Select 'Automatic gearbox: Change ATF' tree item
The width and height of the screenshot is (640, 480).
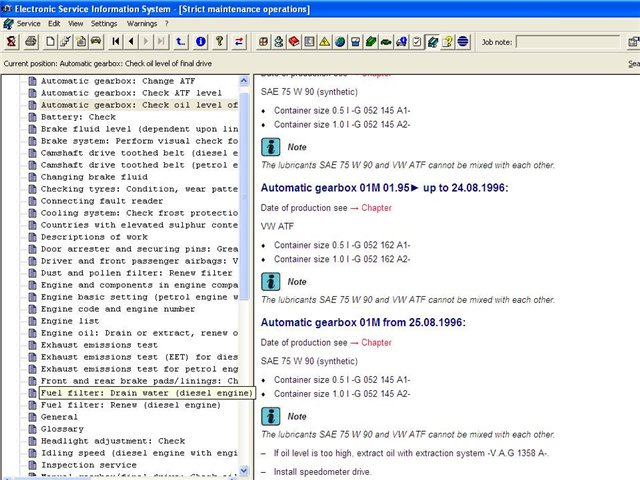tap(118, 81)
